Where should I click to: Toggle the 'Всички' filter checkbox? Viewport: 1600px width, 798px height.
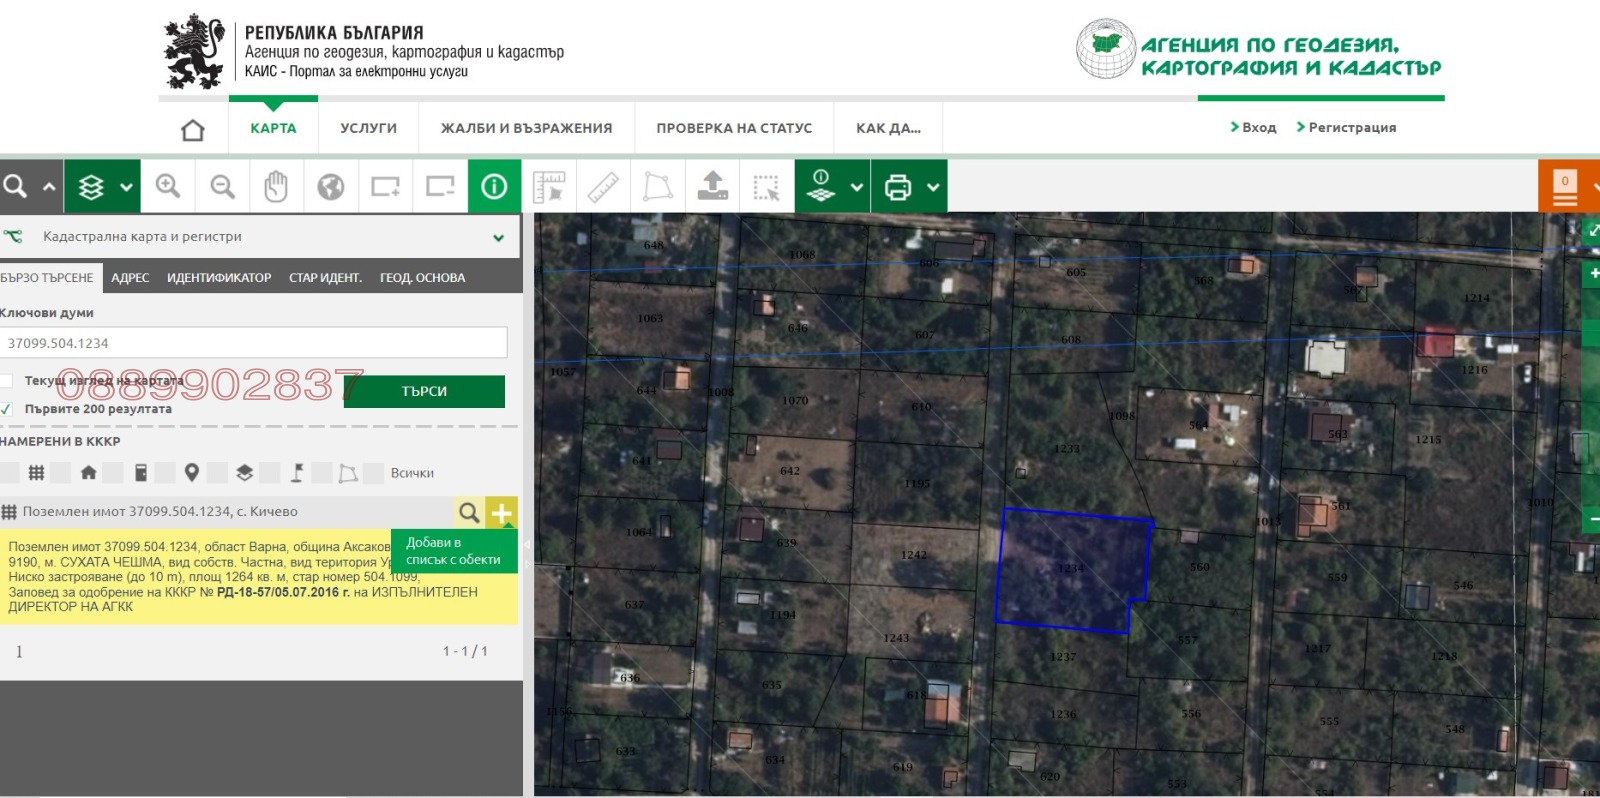click(374, 473)
